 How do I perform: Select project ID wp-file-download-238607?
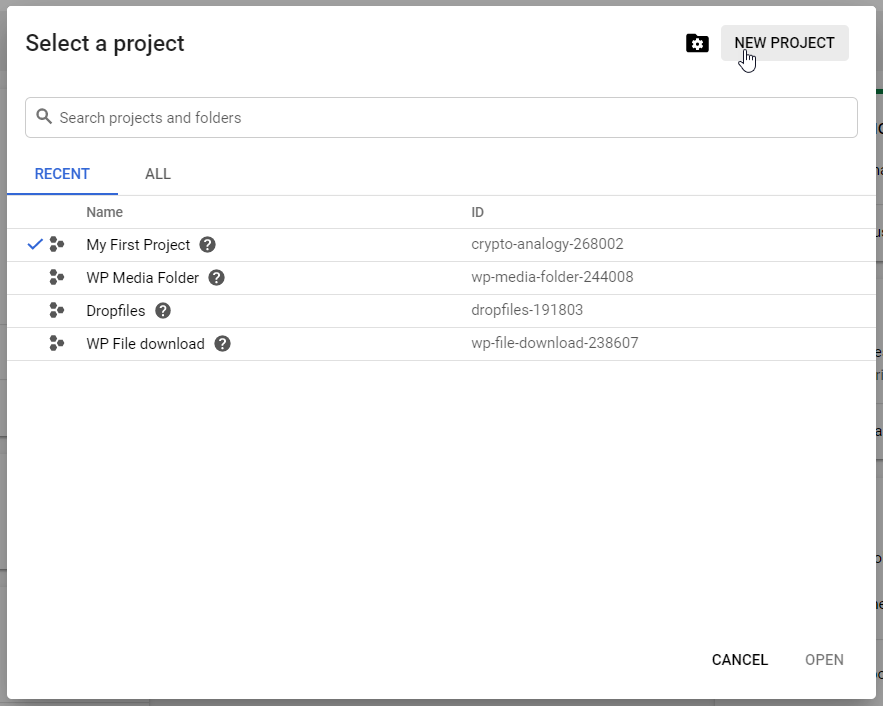coord(554,344)
